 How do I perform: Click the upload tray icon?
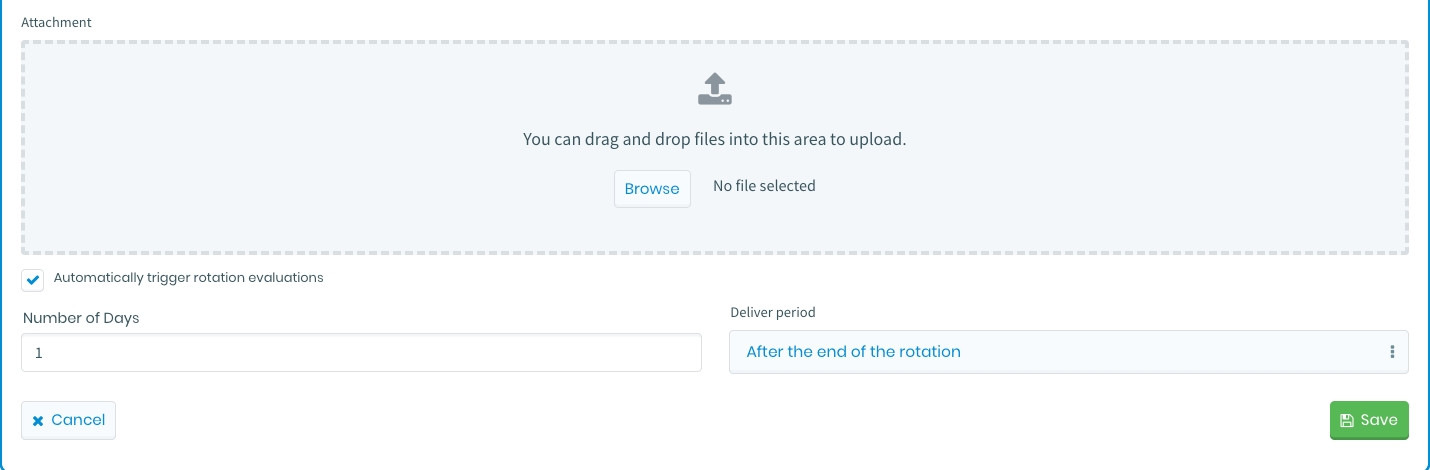pyautogui.click(x=714, y=89)
